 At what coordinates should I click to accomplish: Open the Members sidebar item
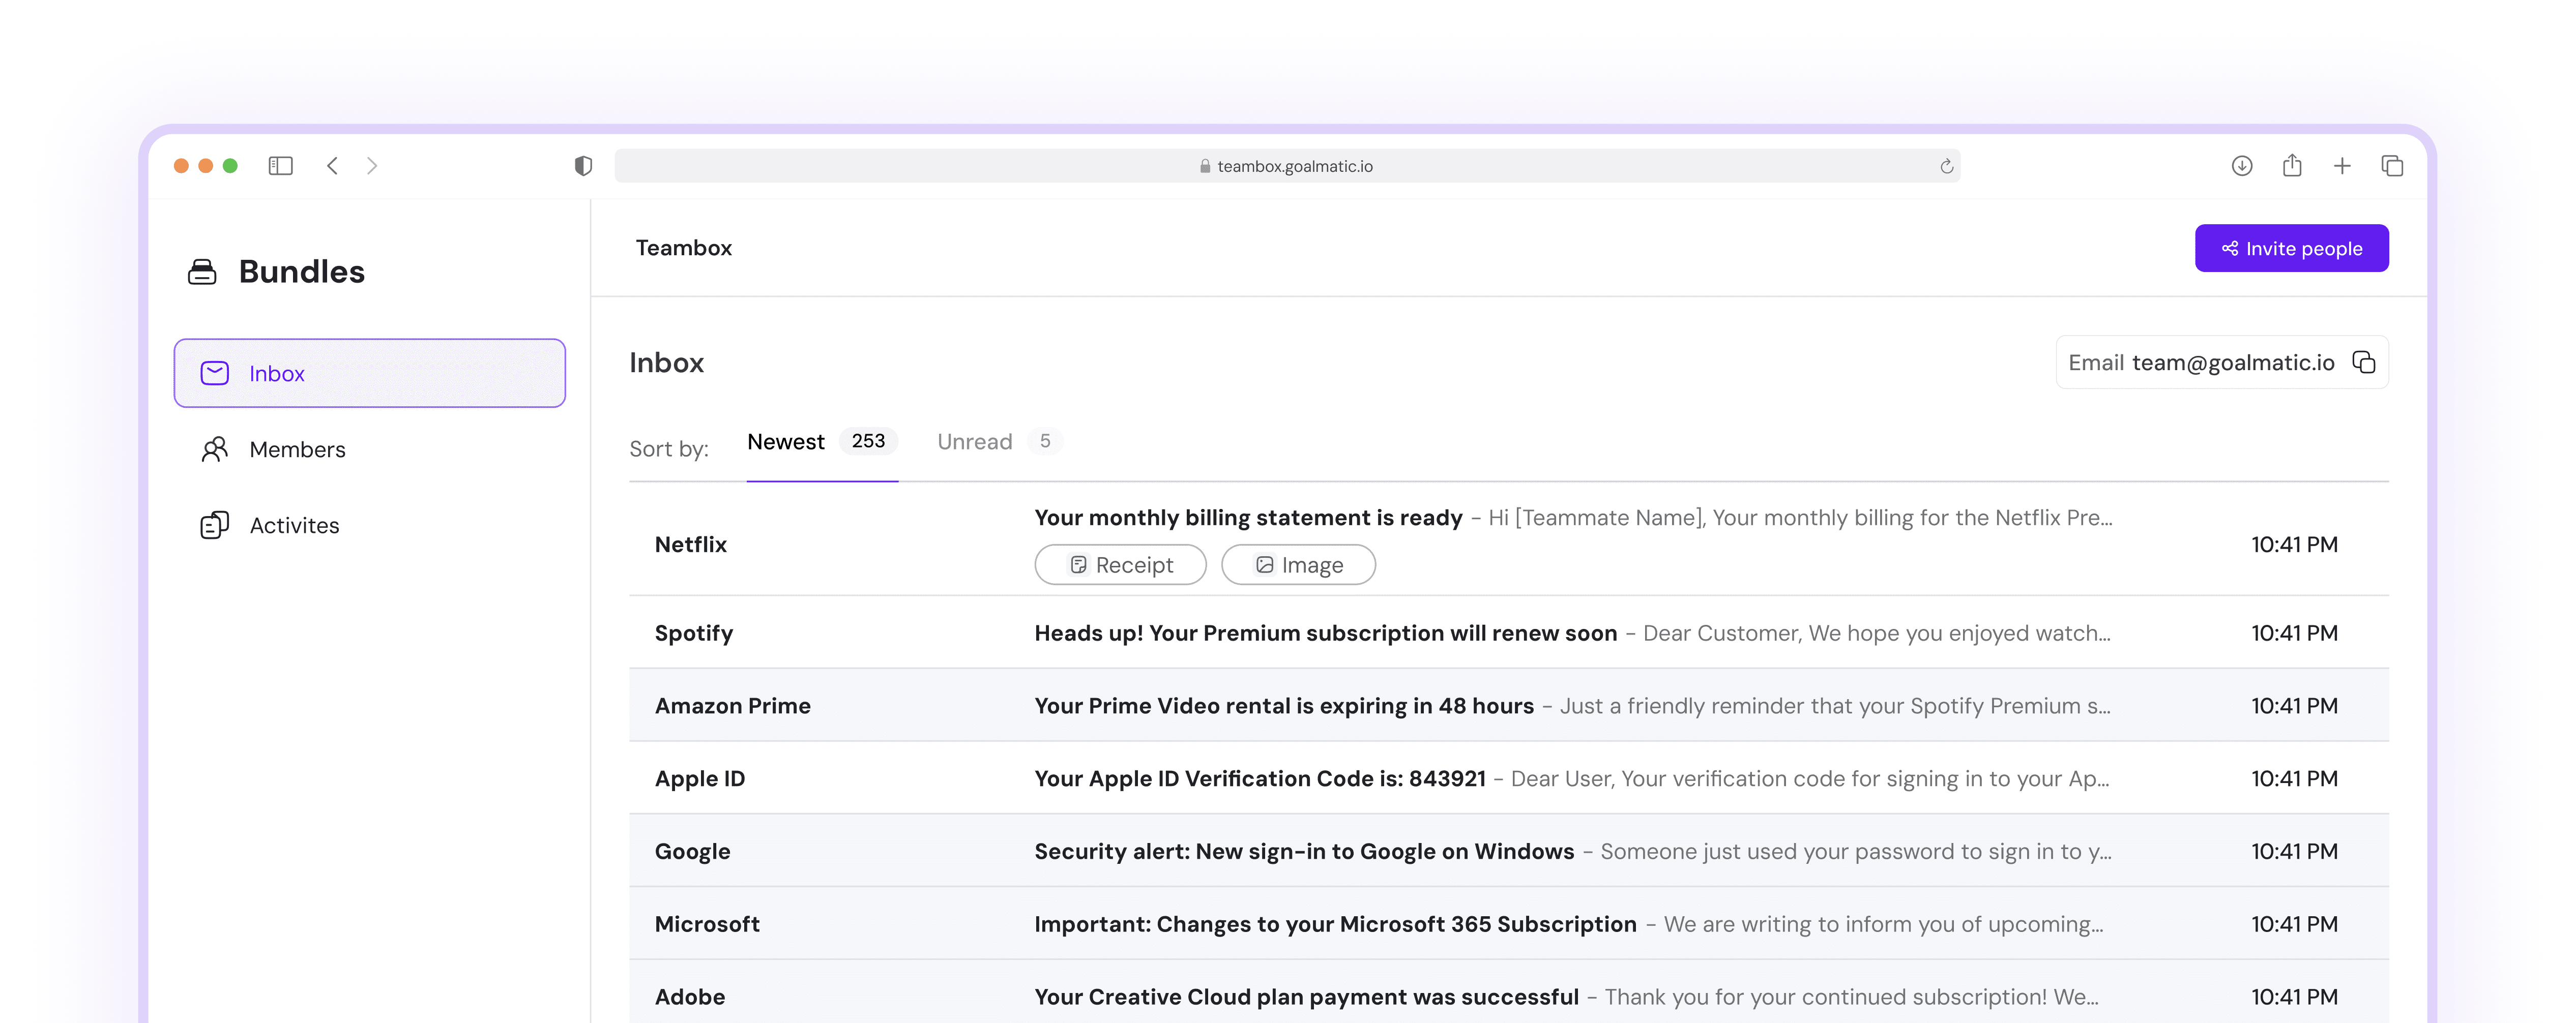297,449
